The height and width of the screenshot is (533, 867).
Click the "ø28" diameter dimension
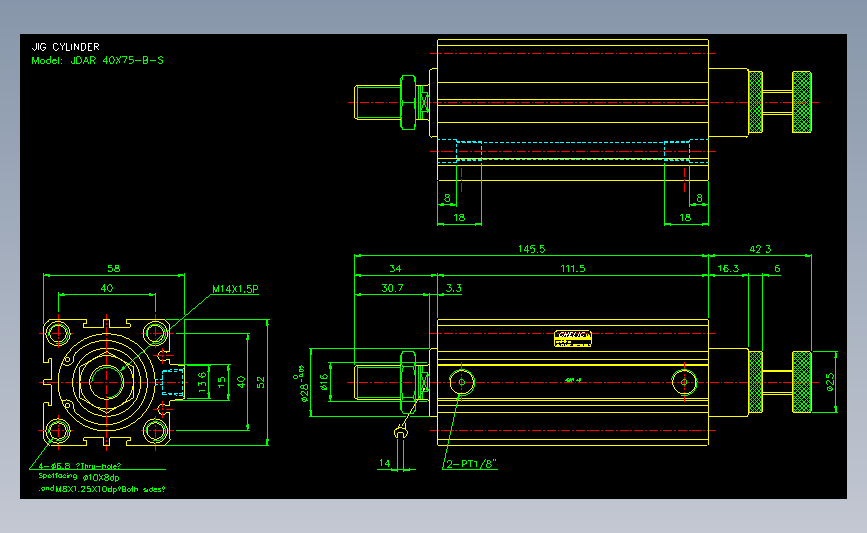pos(302,383)
